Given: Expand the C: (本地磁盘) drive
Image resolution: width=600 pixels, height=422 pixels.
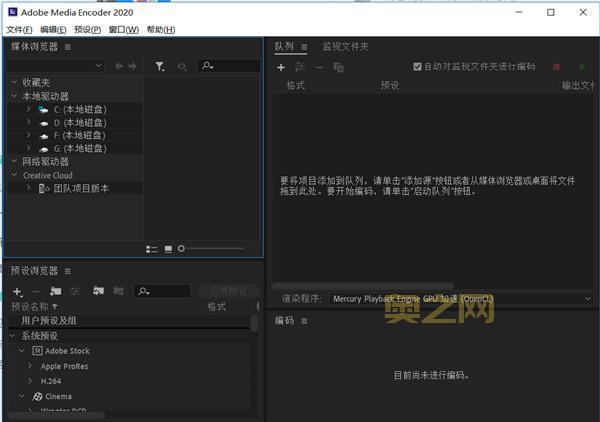Looking at the screenshot, I should 28,109.
